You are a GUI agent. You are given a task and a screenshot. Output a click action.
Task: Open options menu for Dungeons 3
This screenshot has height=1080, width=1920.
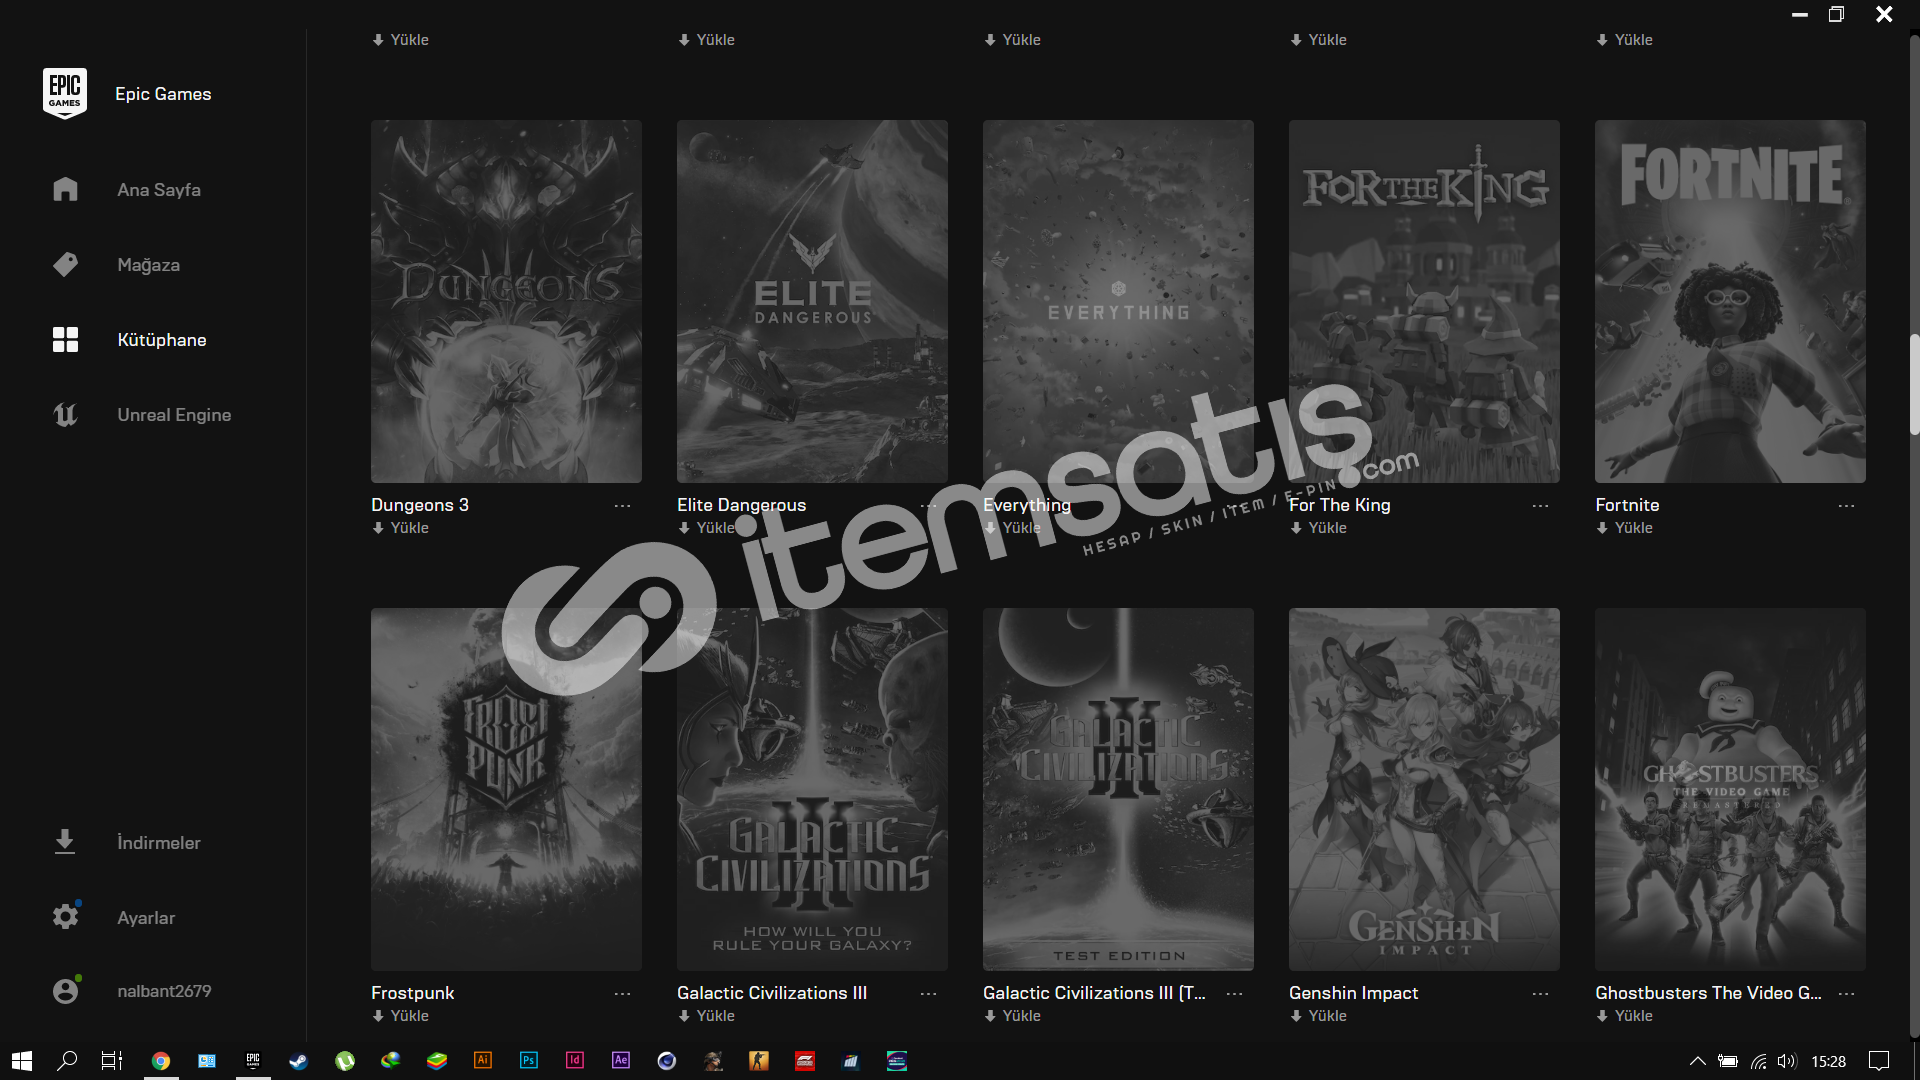tap(622, 506)
